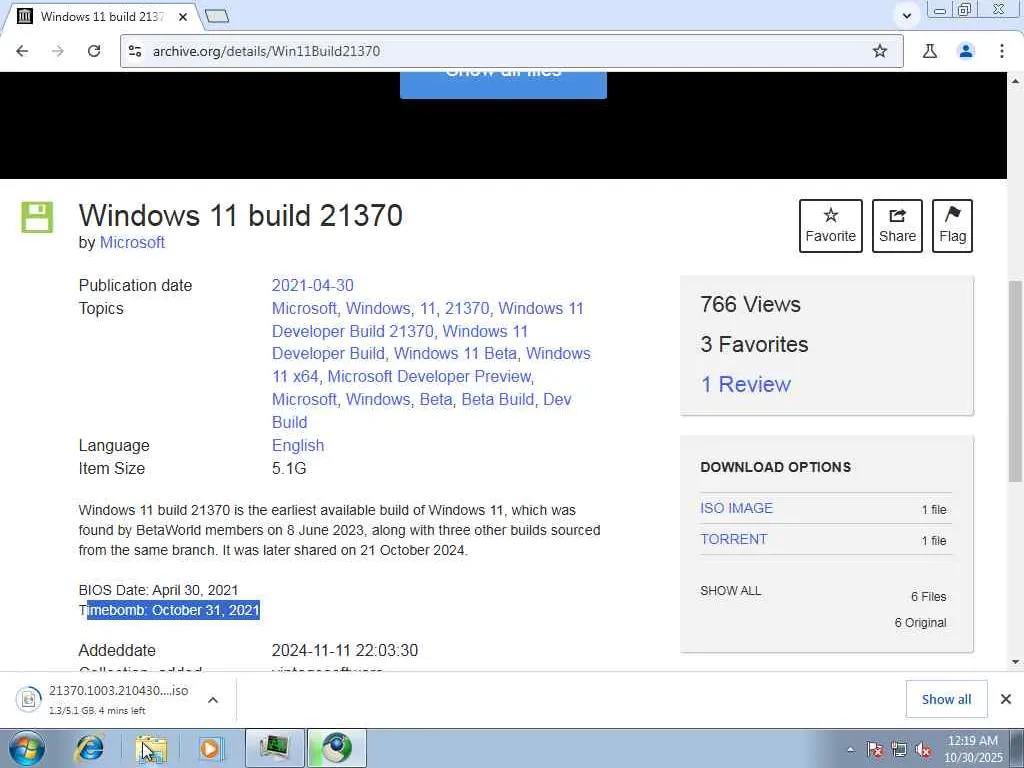
Task: Launch Internet Explorer from the taskbar
Action: [x=89, y=748]
